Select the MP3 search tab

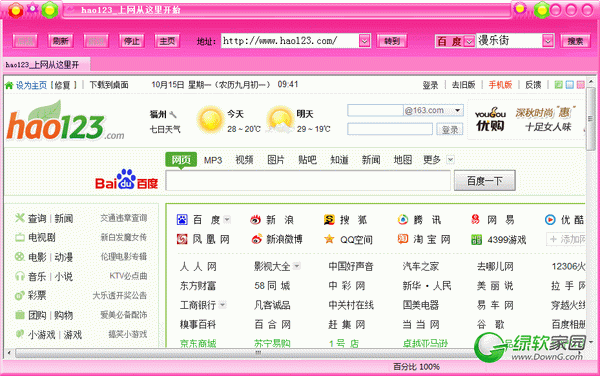coord(213,160)
